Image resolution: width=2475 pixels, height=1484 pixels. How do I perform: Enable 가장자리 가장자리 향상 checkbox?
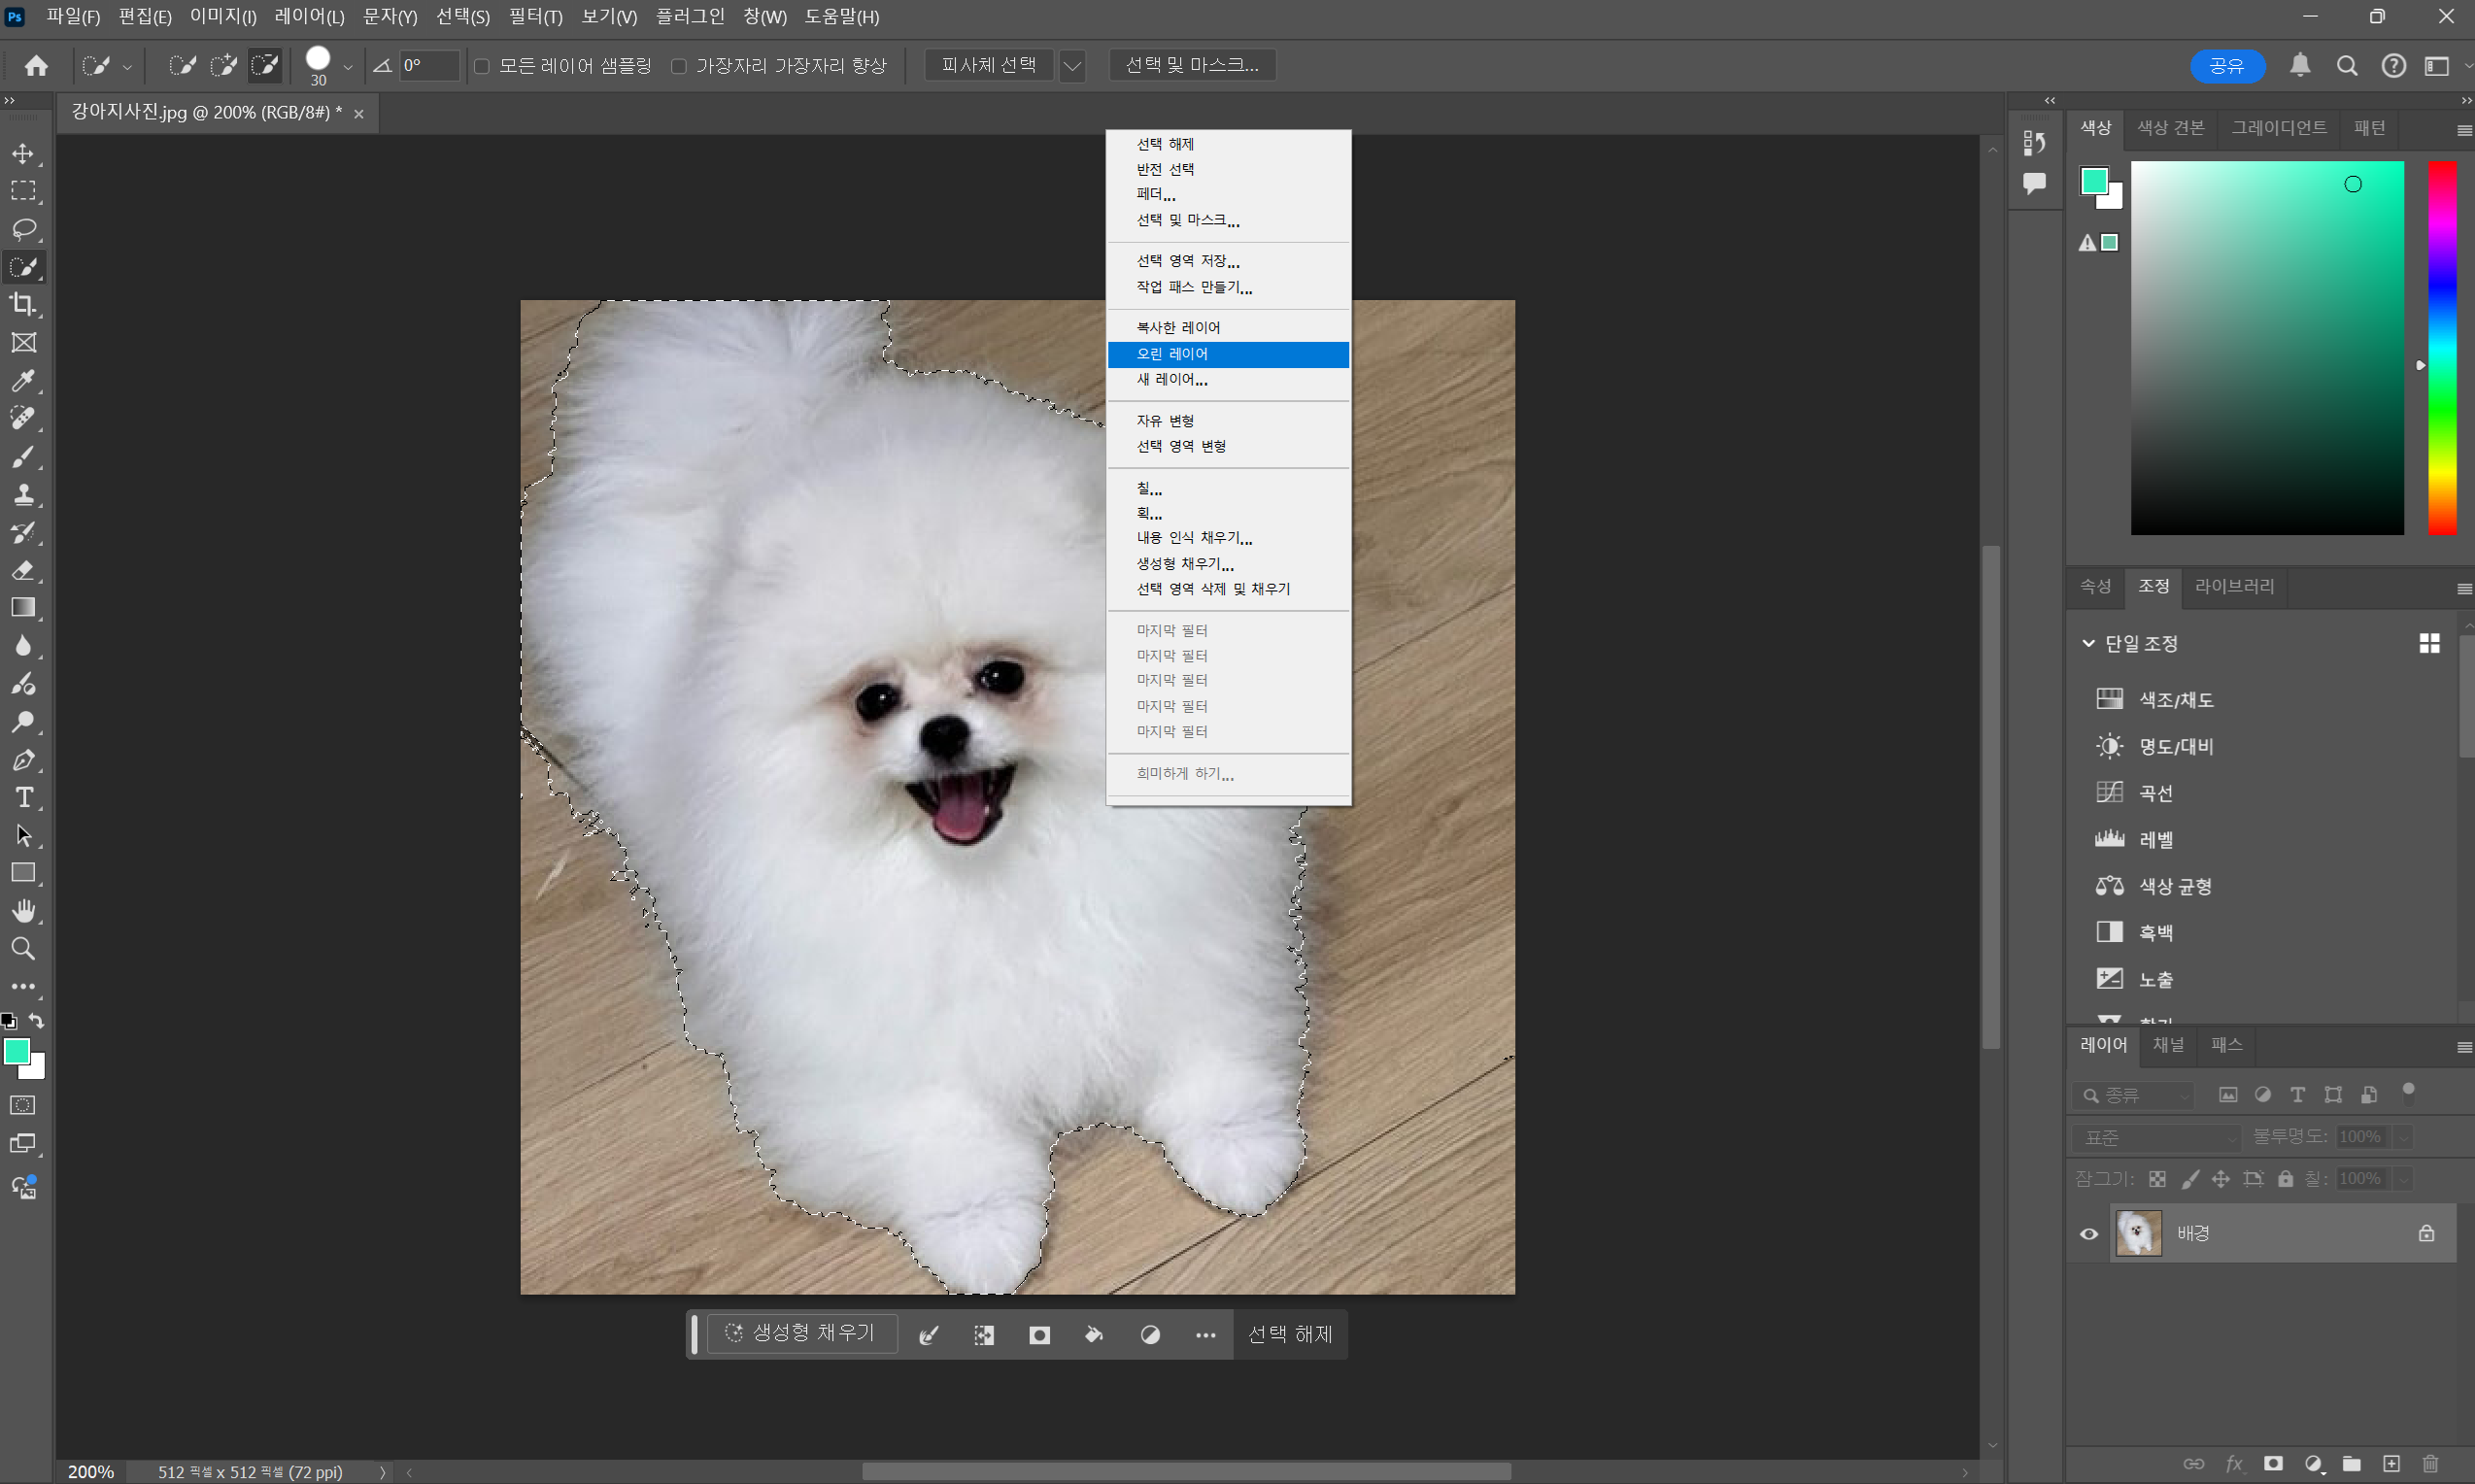coord(679,66)
